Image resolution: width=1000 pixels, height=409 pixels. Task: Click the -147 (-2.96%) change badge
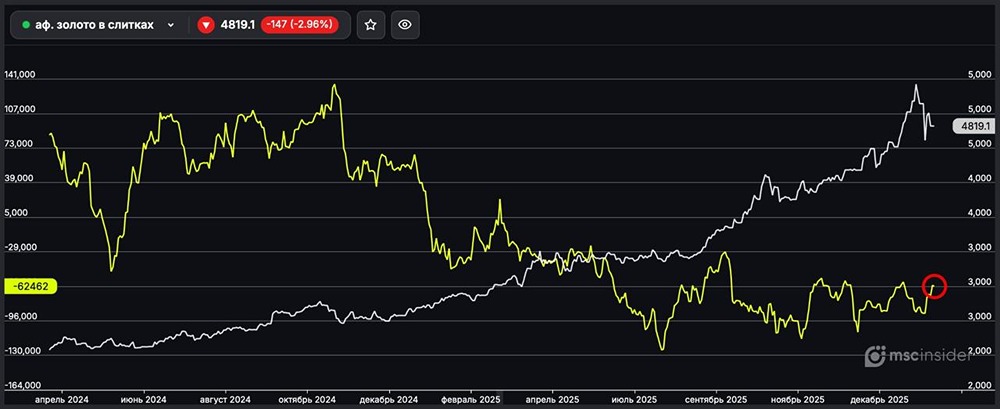[x=300, y=26]
